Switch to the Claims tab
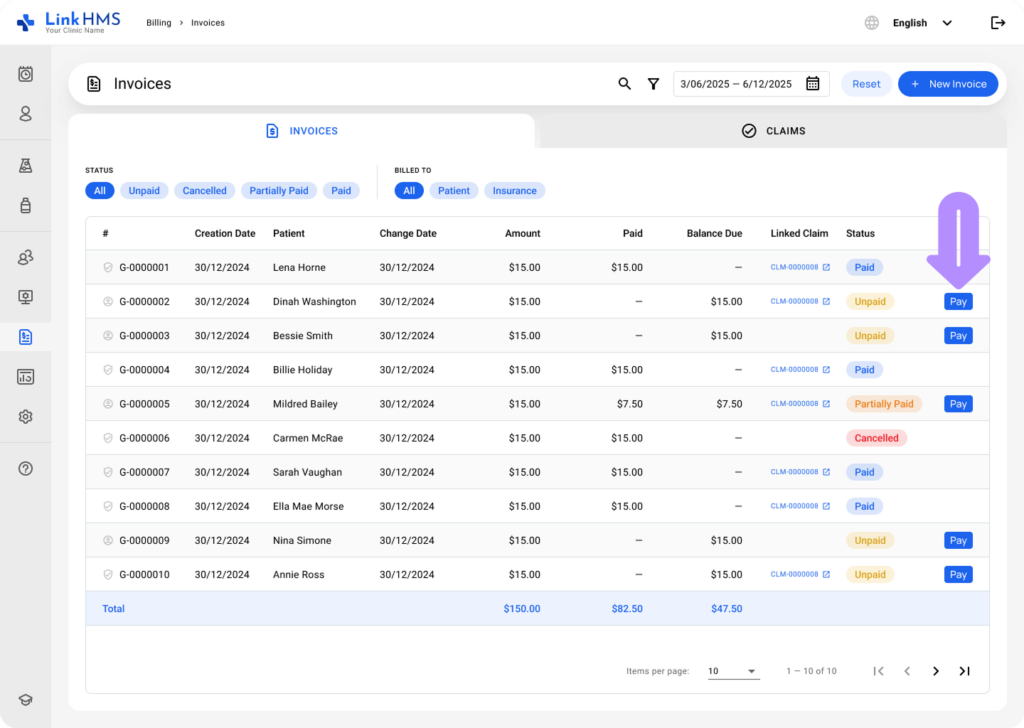The image size is (1024, 728). 773,131
